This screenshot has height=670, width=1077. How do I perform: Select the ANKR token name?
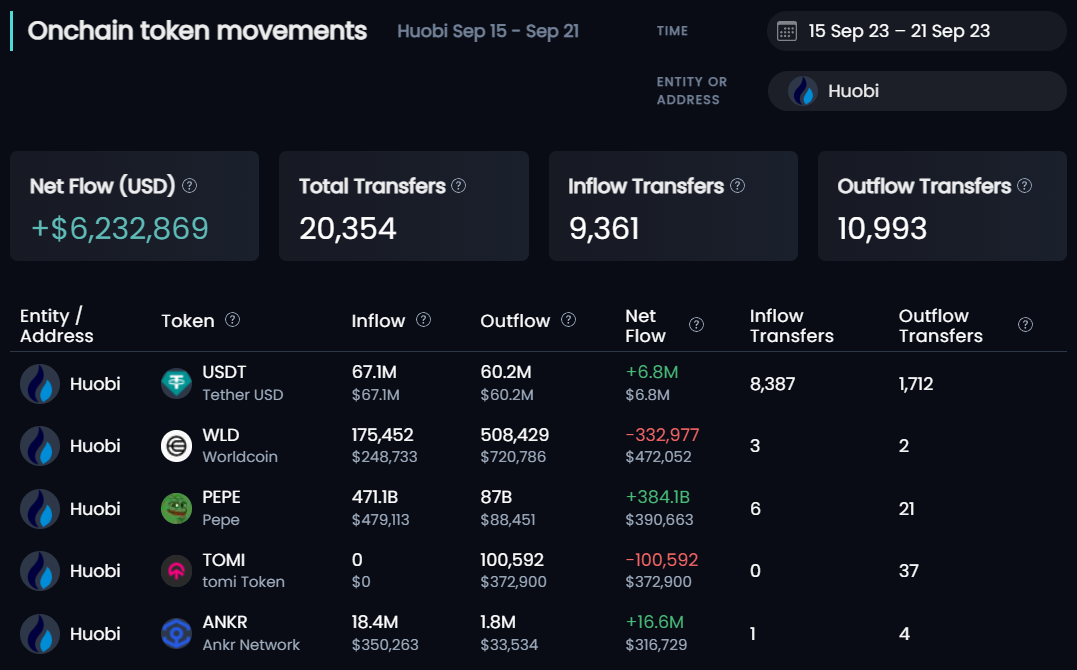click(225, 623)
